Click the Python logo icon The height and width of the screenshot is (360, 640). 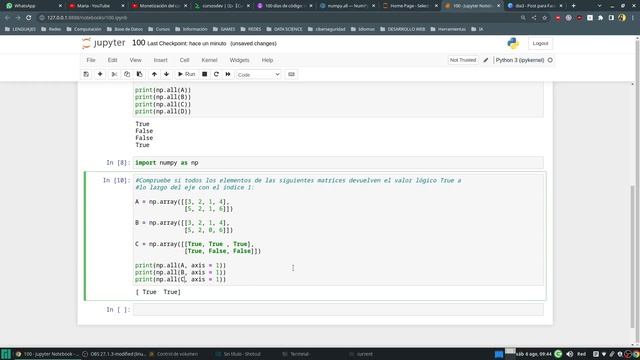(x=513, y=43)
